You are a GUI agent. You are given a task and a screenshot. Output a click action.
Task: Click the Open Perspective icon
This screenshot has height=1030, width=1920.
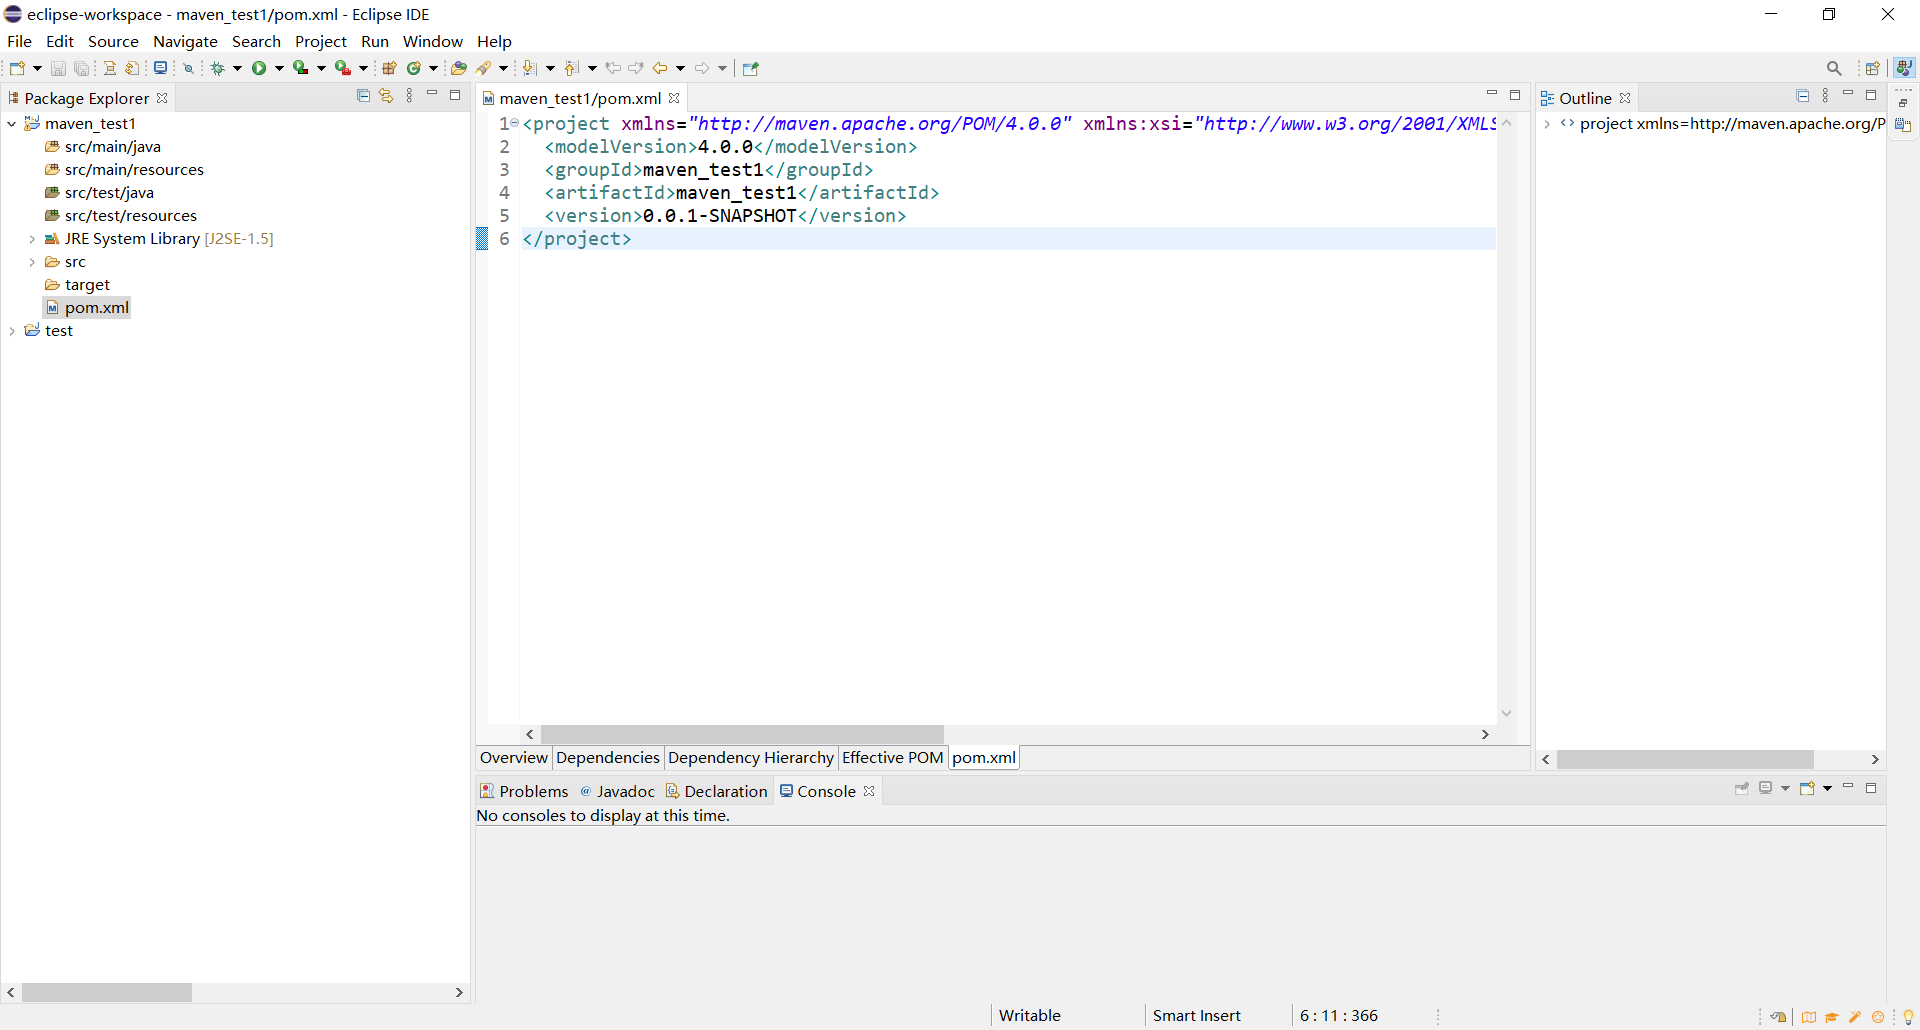[x=1872, y=68]
